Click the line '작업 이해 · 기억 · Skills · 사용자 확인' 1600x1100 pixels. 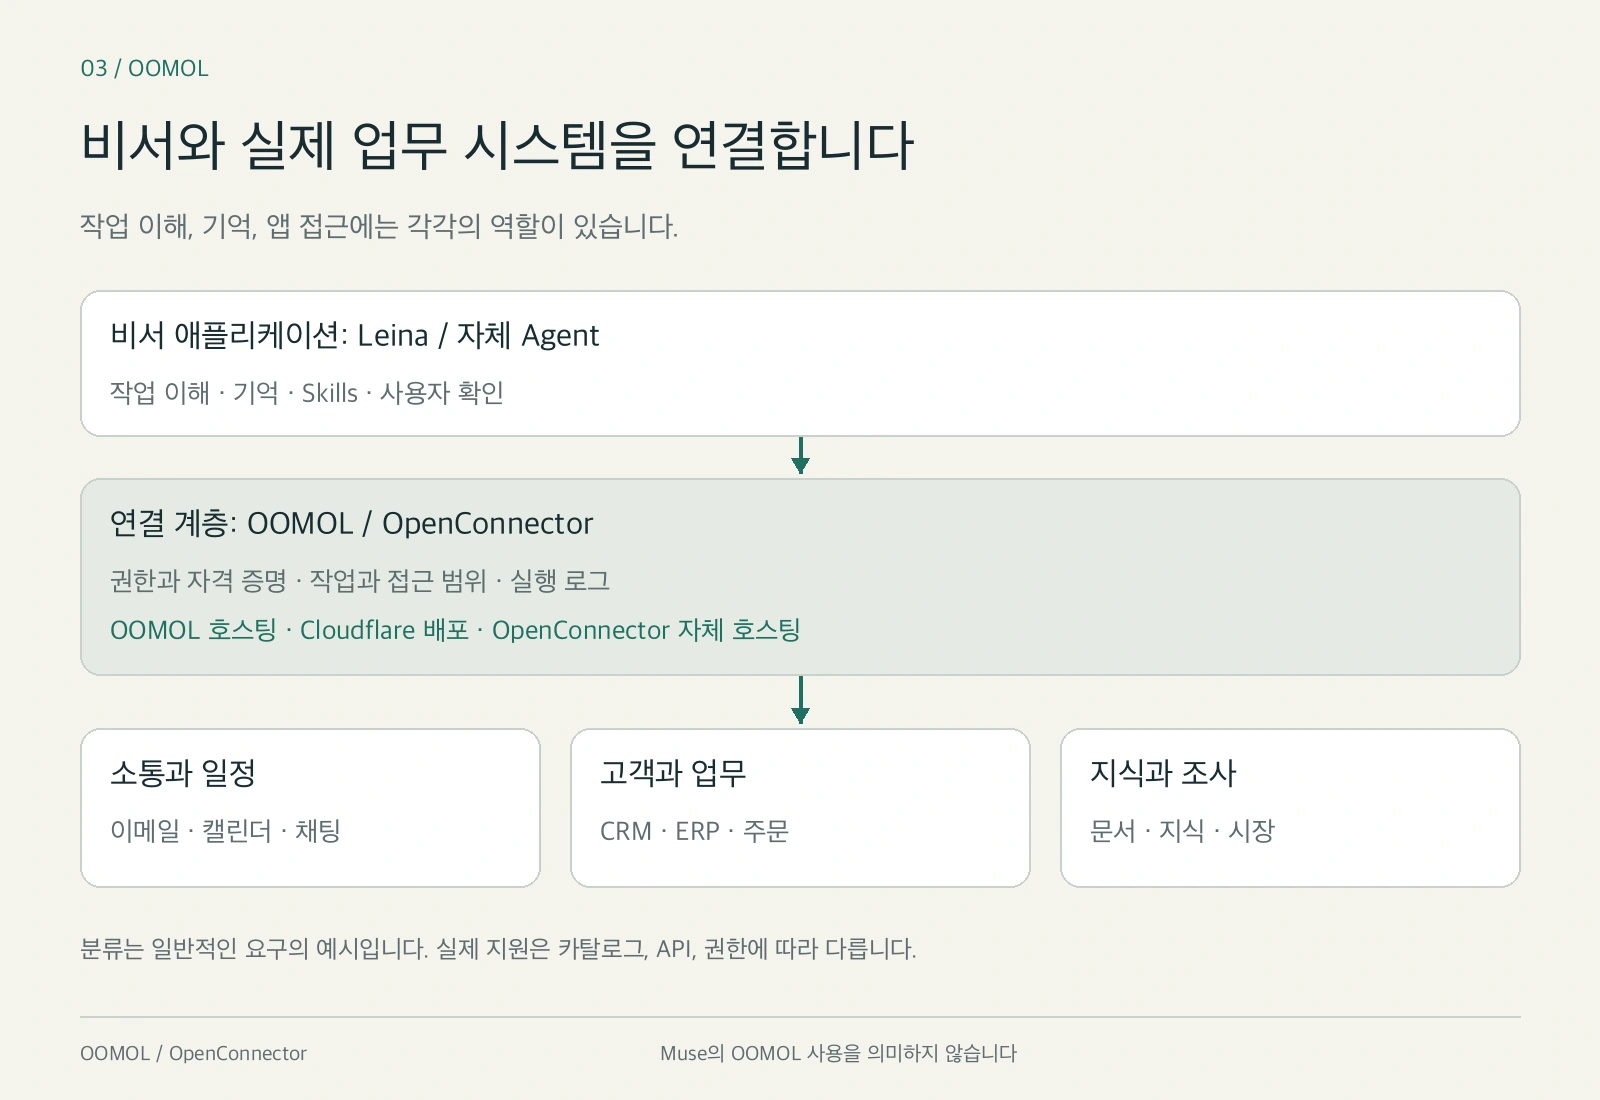click(x=307, y=393)
